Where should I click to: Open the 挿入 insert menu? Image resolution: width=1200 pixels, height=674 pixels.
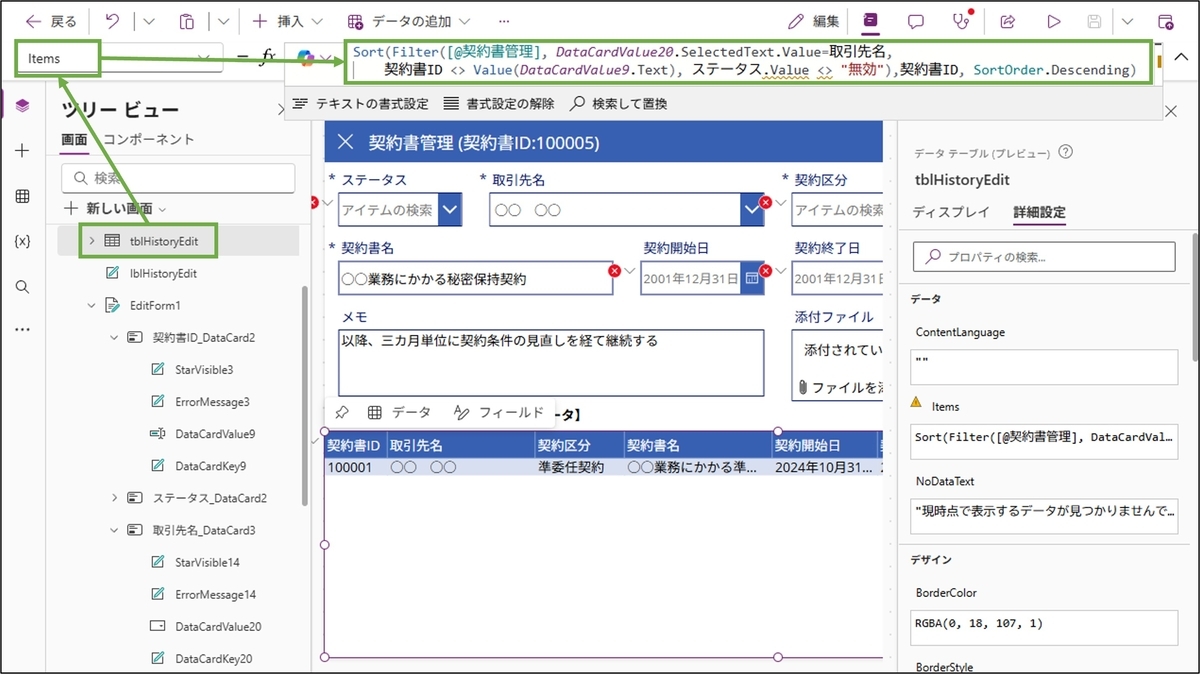pos(287,21)
